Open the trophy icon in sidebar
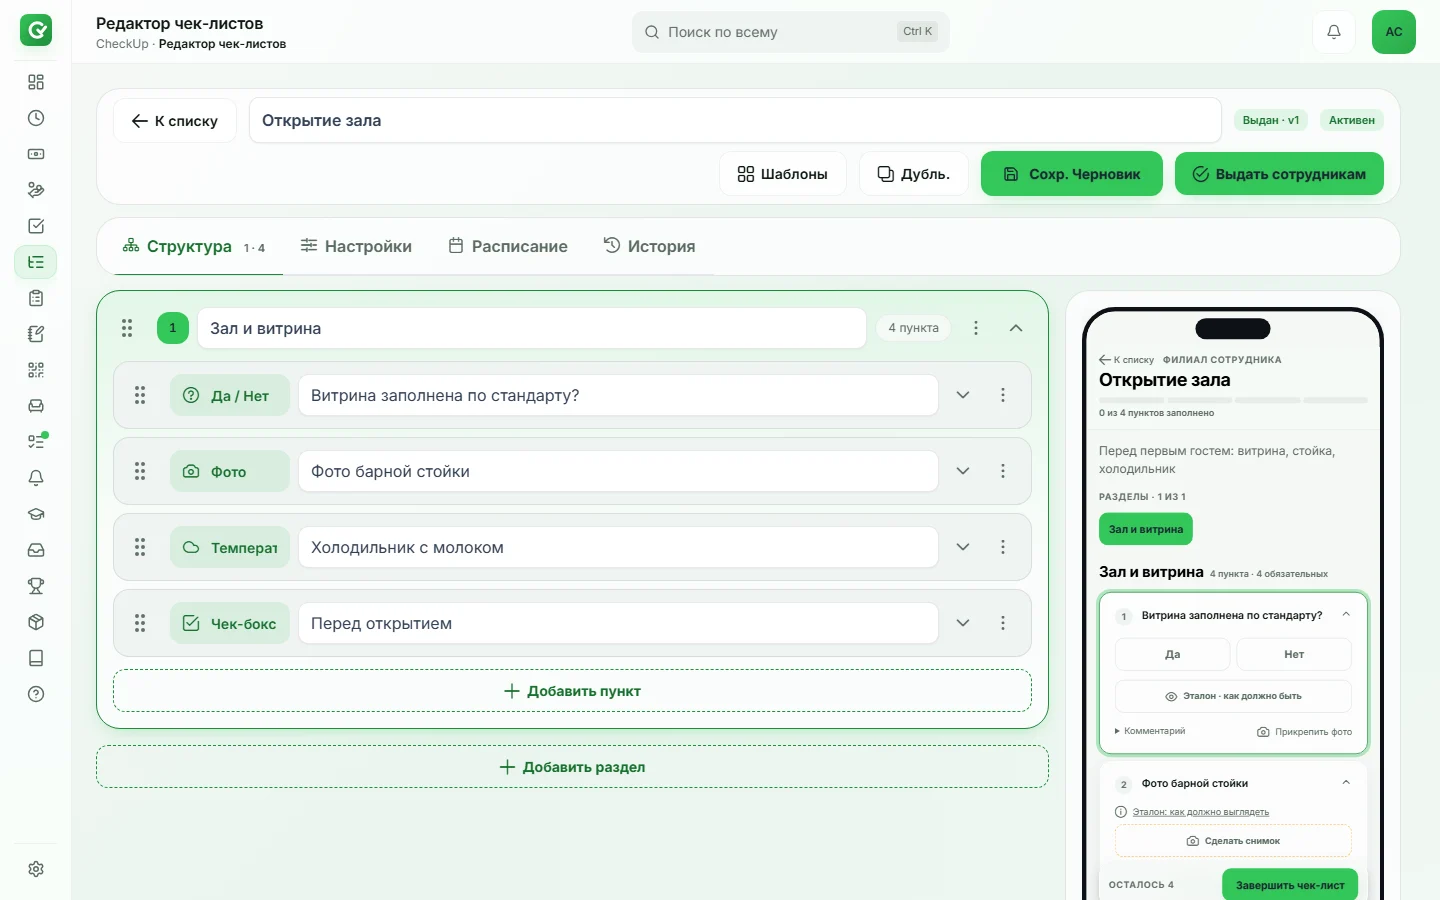Image resolution: width=1440 pixels, height=900 pixels. pos(36,586)
